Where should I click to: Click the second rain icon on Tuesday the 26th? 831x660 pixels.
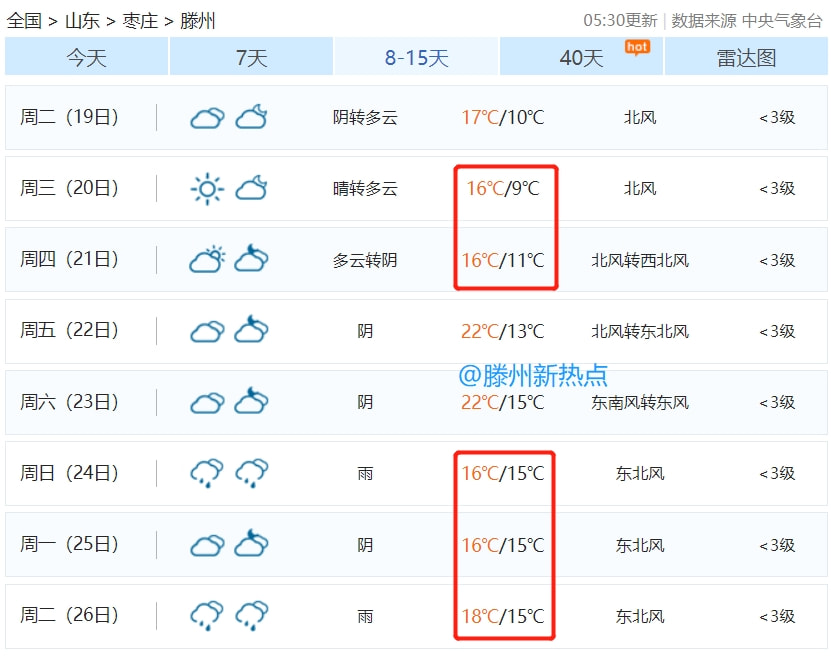tap(251, 615)
